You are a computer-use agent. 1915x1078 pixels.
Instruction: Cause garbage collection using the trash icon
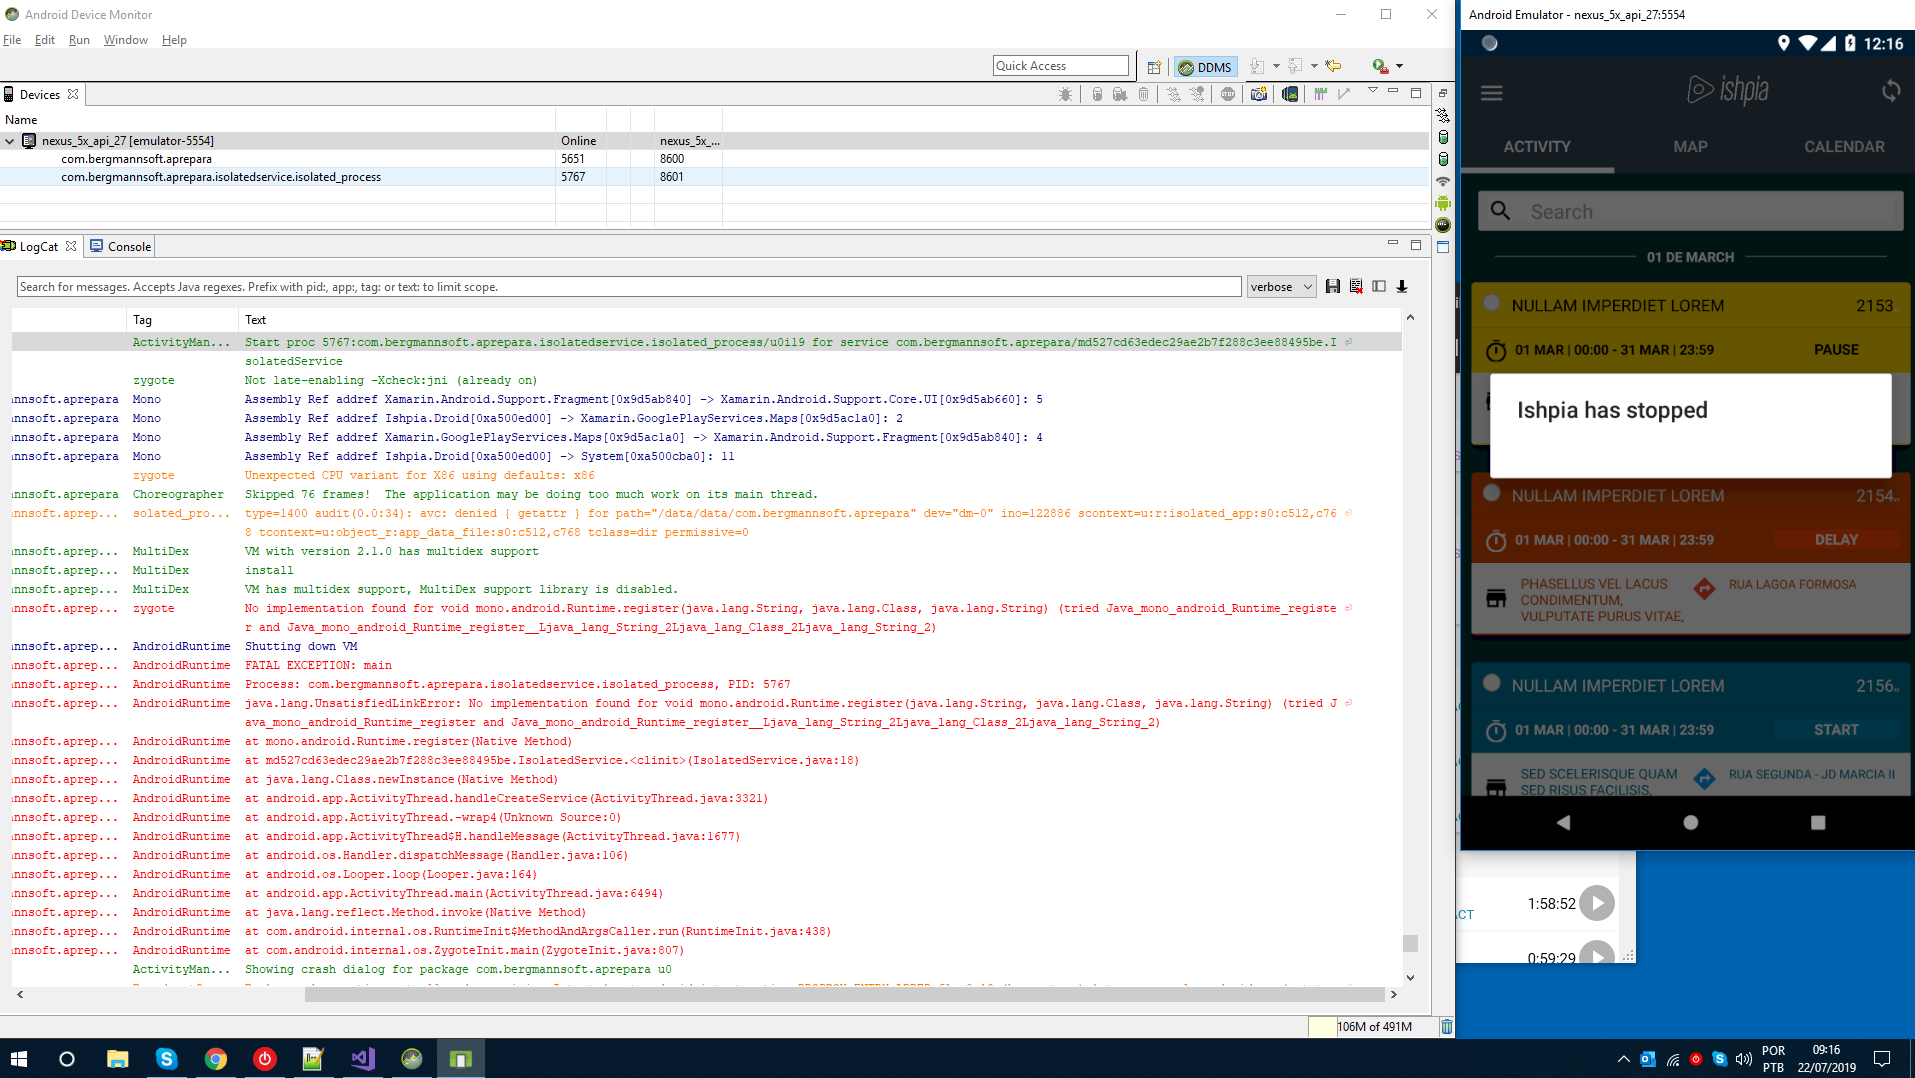pyautogui.click(x=1143, y=93)
